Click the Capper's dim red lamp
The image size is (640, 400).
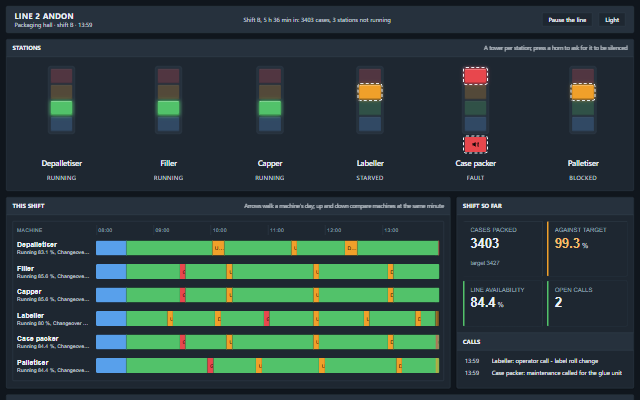[x=270, y=76]
